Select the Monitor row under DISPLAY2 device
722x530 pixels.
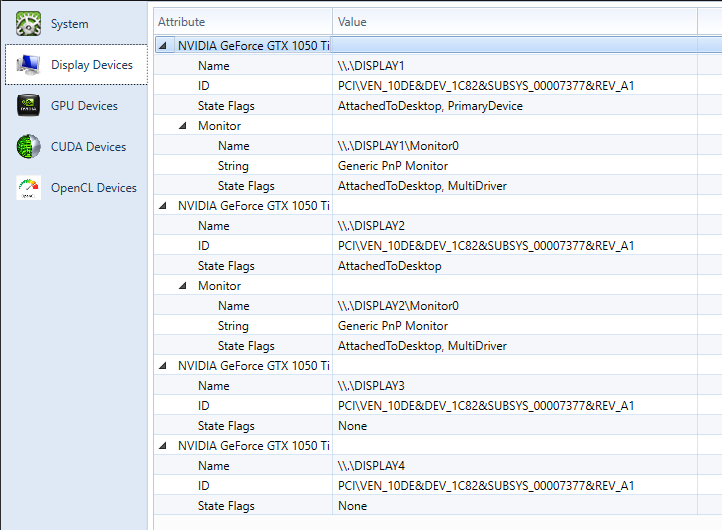(437, 285)
